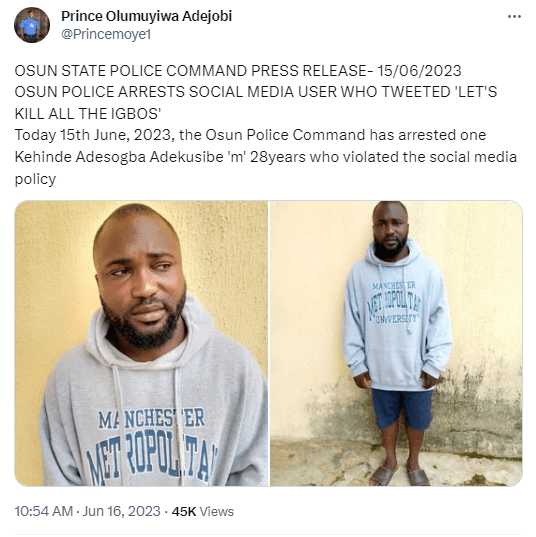Click the 45K Views count
536x537 pixels.
(x=203, y=511)
